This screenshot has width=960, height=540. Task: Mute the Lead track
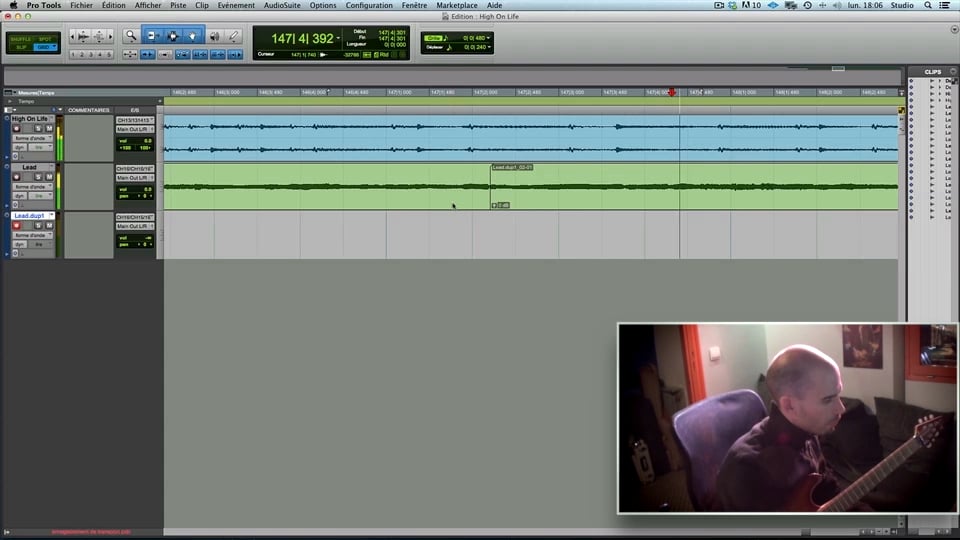click(x=49, y=177)
